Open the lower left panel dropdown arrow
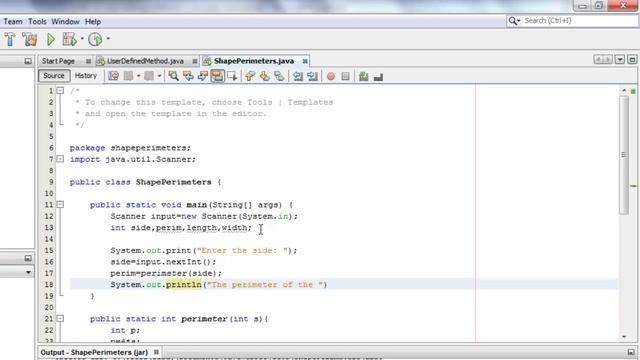 (28, 272)
